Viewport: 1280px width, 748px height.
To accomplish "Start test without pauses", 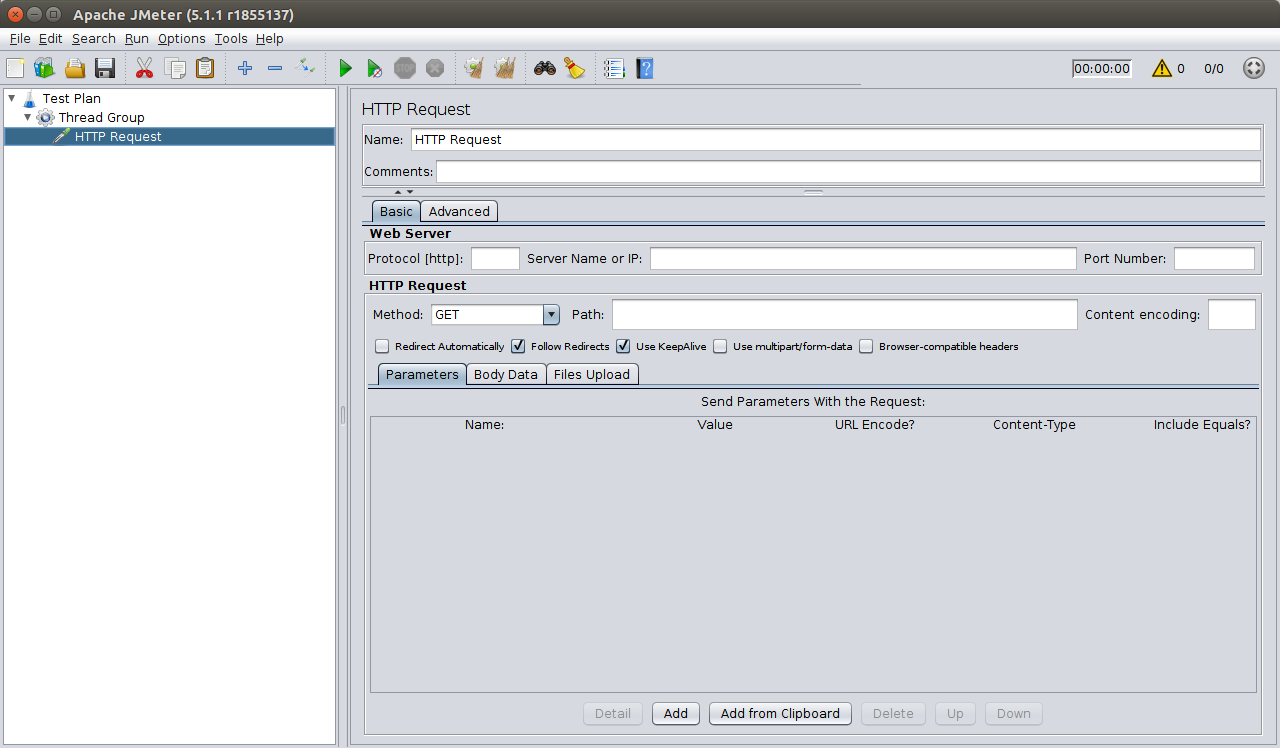I will tap(375, 68).
